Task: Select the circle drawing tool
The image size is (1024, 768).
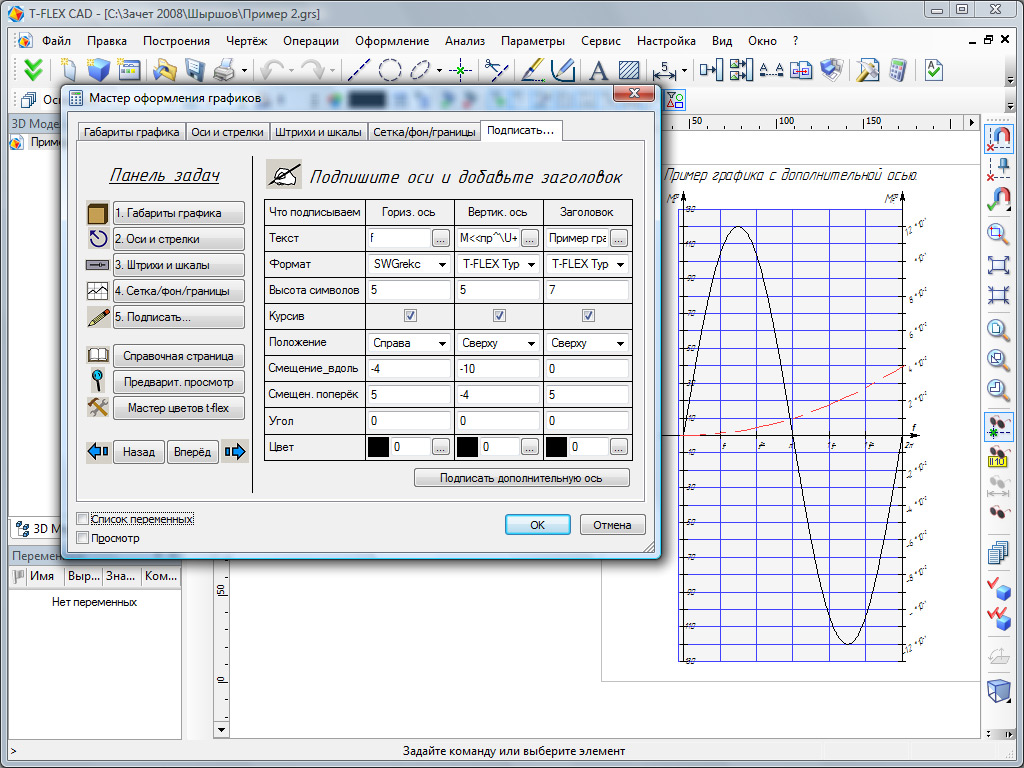Action: point(390,70)
